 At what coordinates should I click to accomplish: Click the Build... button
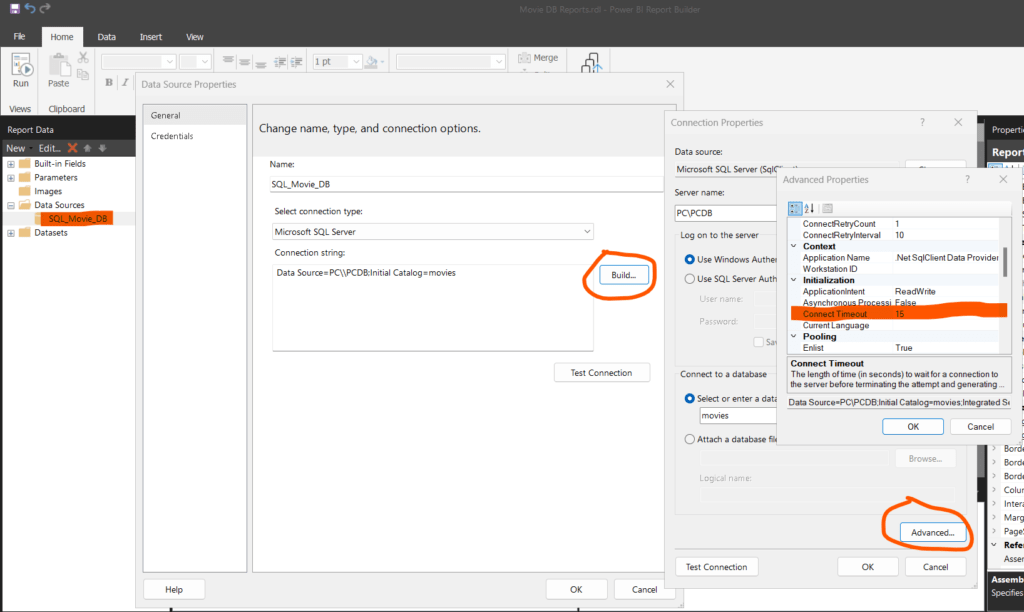point(624,275)
